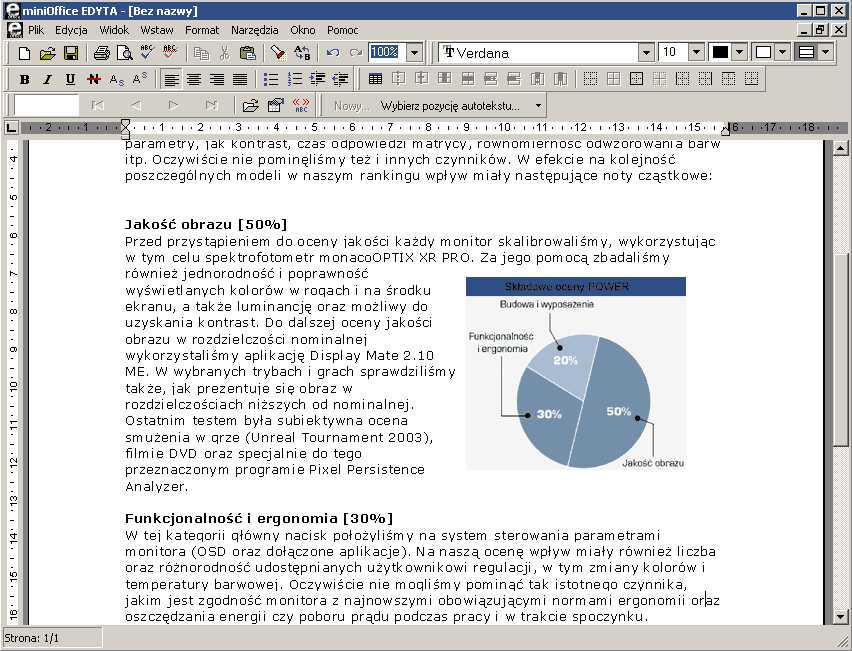Click the vertical scrollbar down arrow
852x651 pixels.
[x=840, y=617]
